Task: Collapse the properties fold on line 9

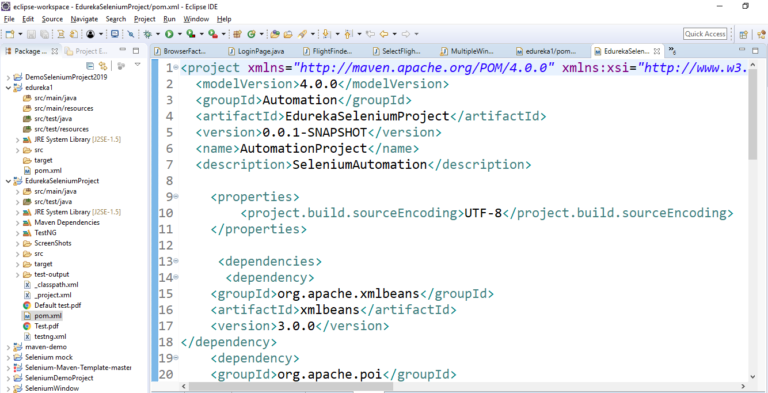Action: click(x=176, y=196)
